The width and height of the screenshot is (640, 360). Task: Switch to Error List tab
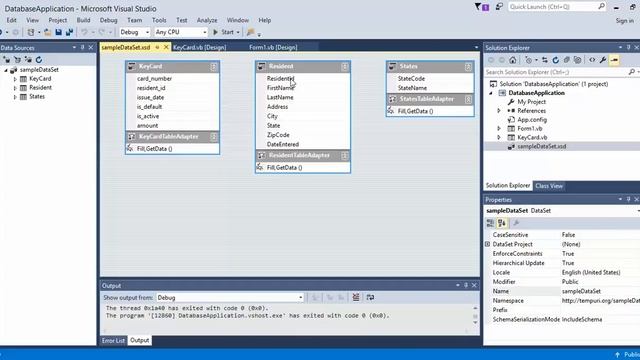click(113, 340)
